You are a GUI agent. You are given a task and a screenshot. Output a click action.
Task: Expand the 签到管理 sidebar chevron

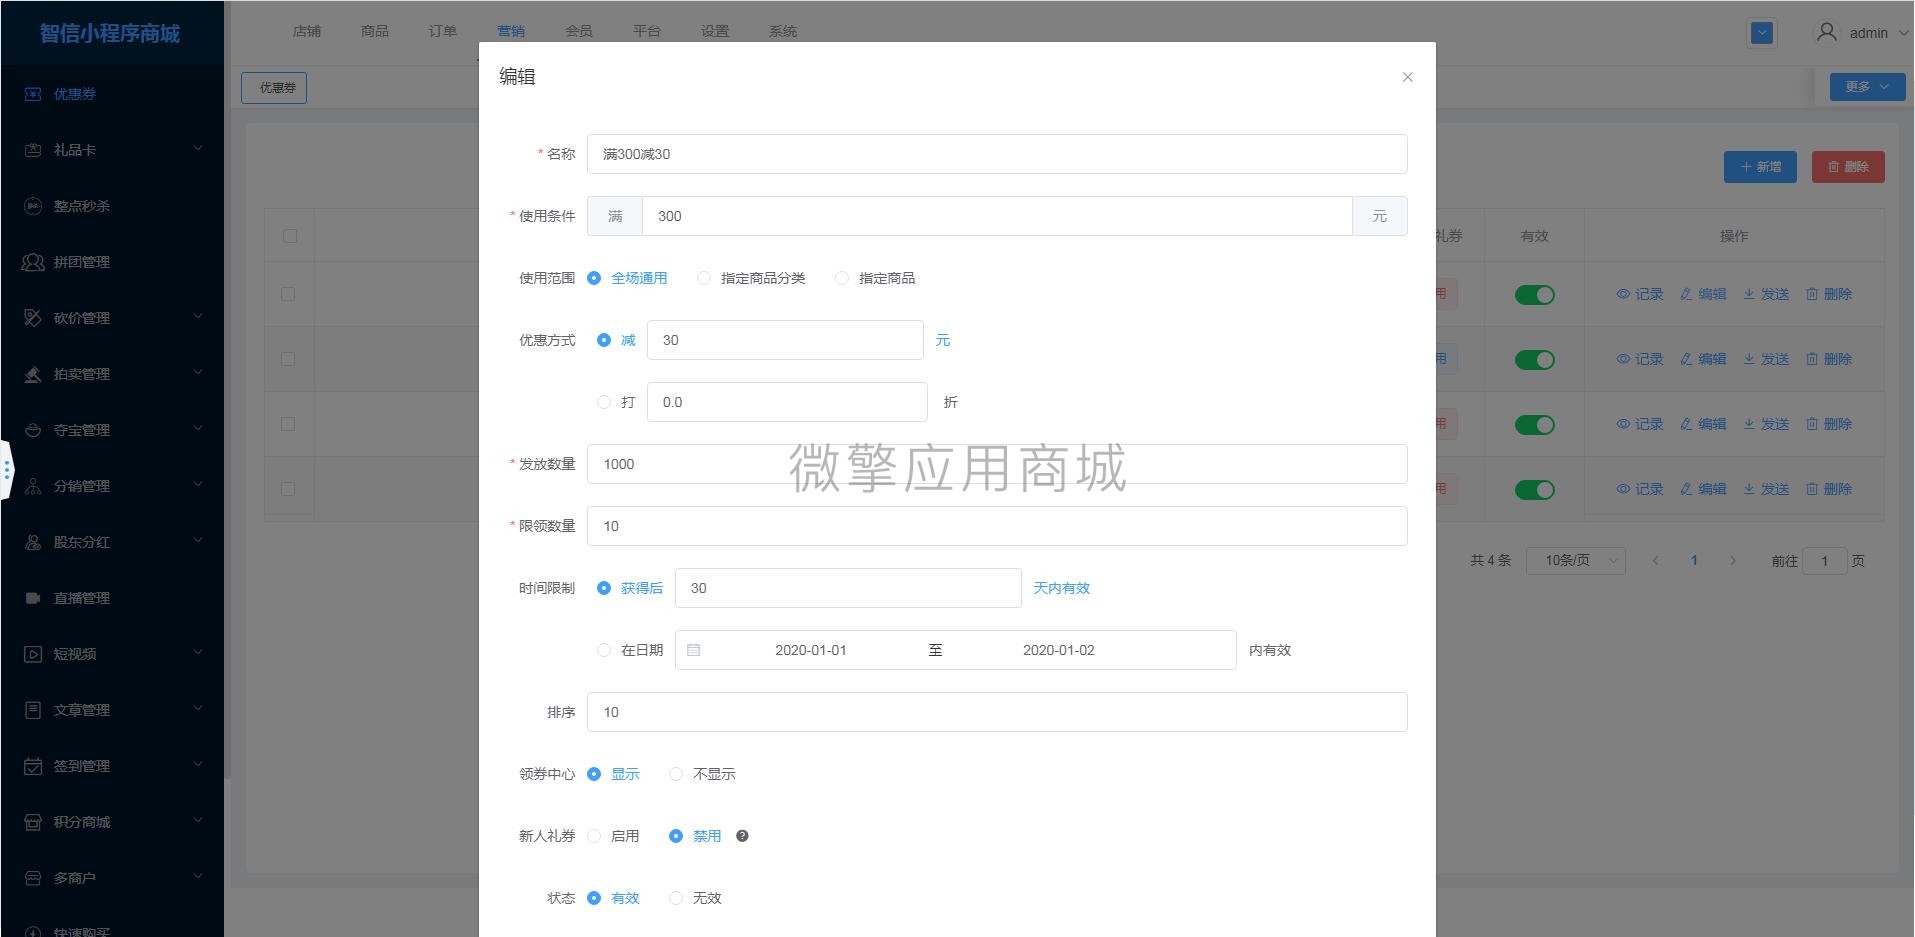[197, 765]
